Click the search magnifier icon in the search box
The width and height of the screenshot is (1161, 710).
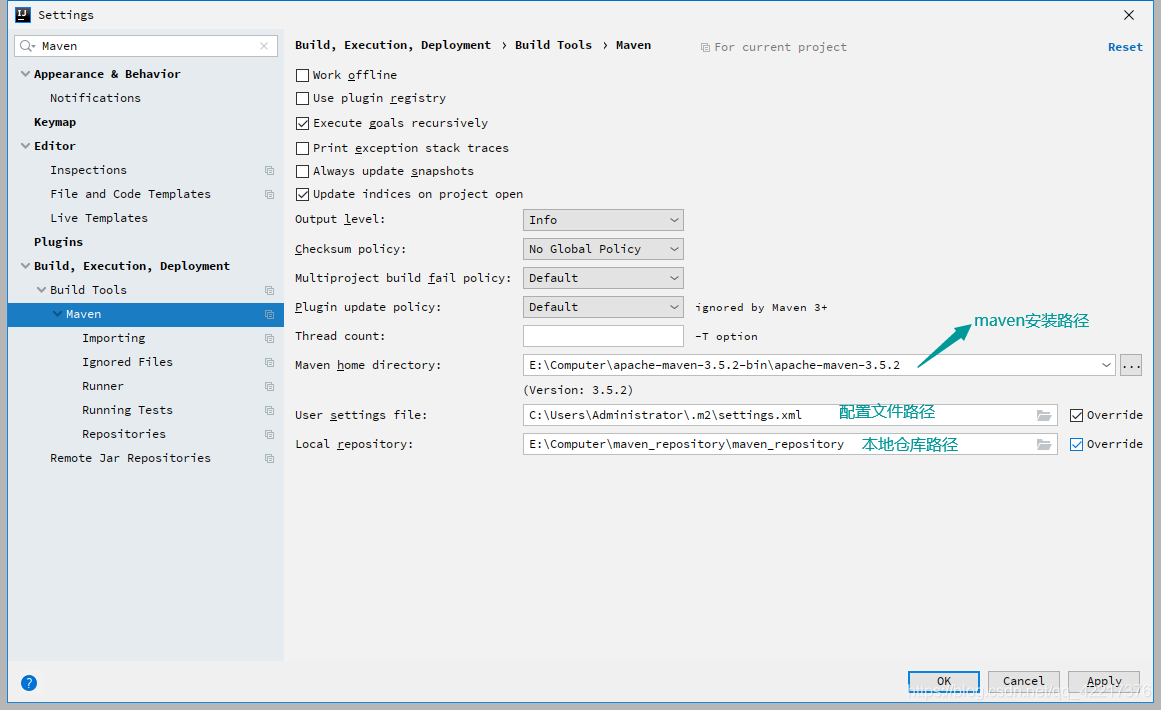point(27,46)
